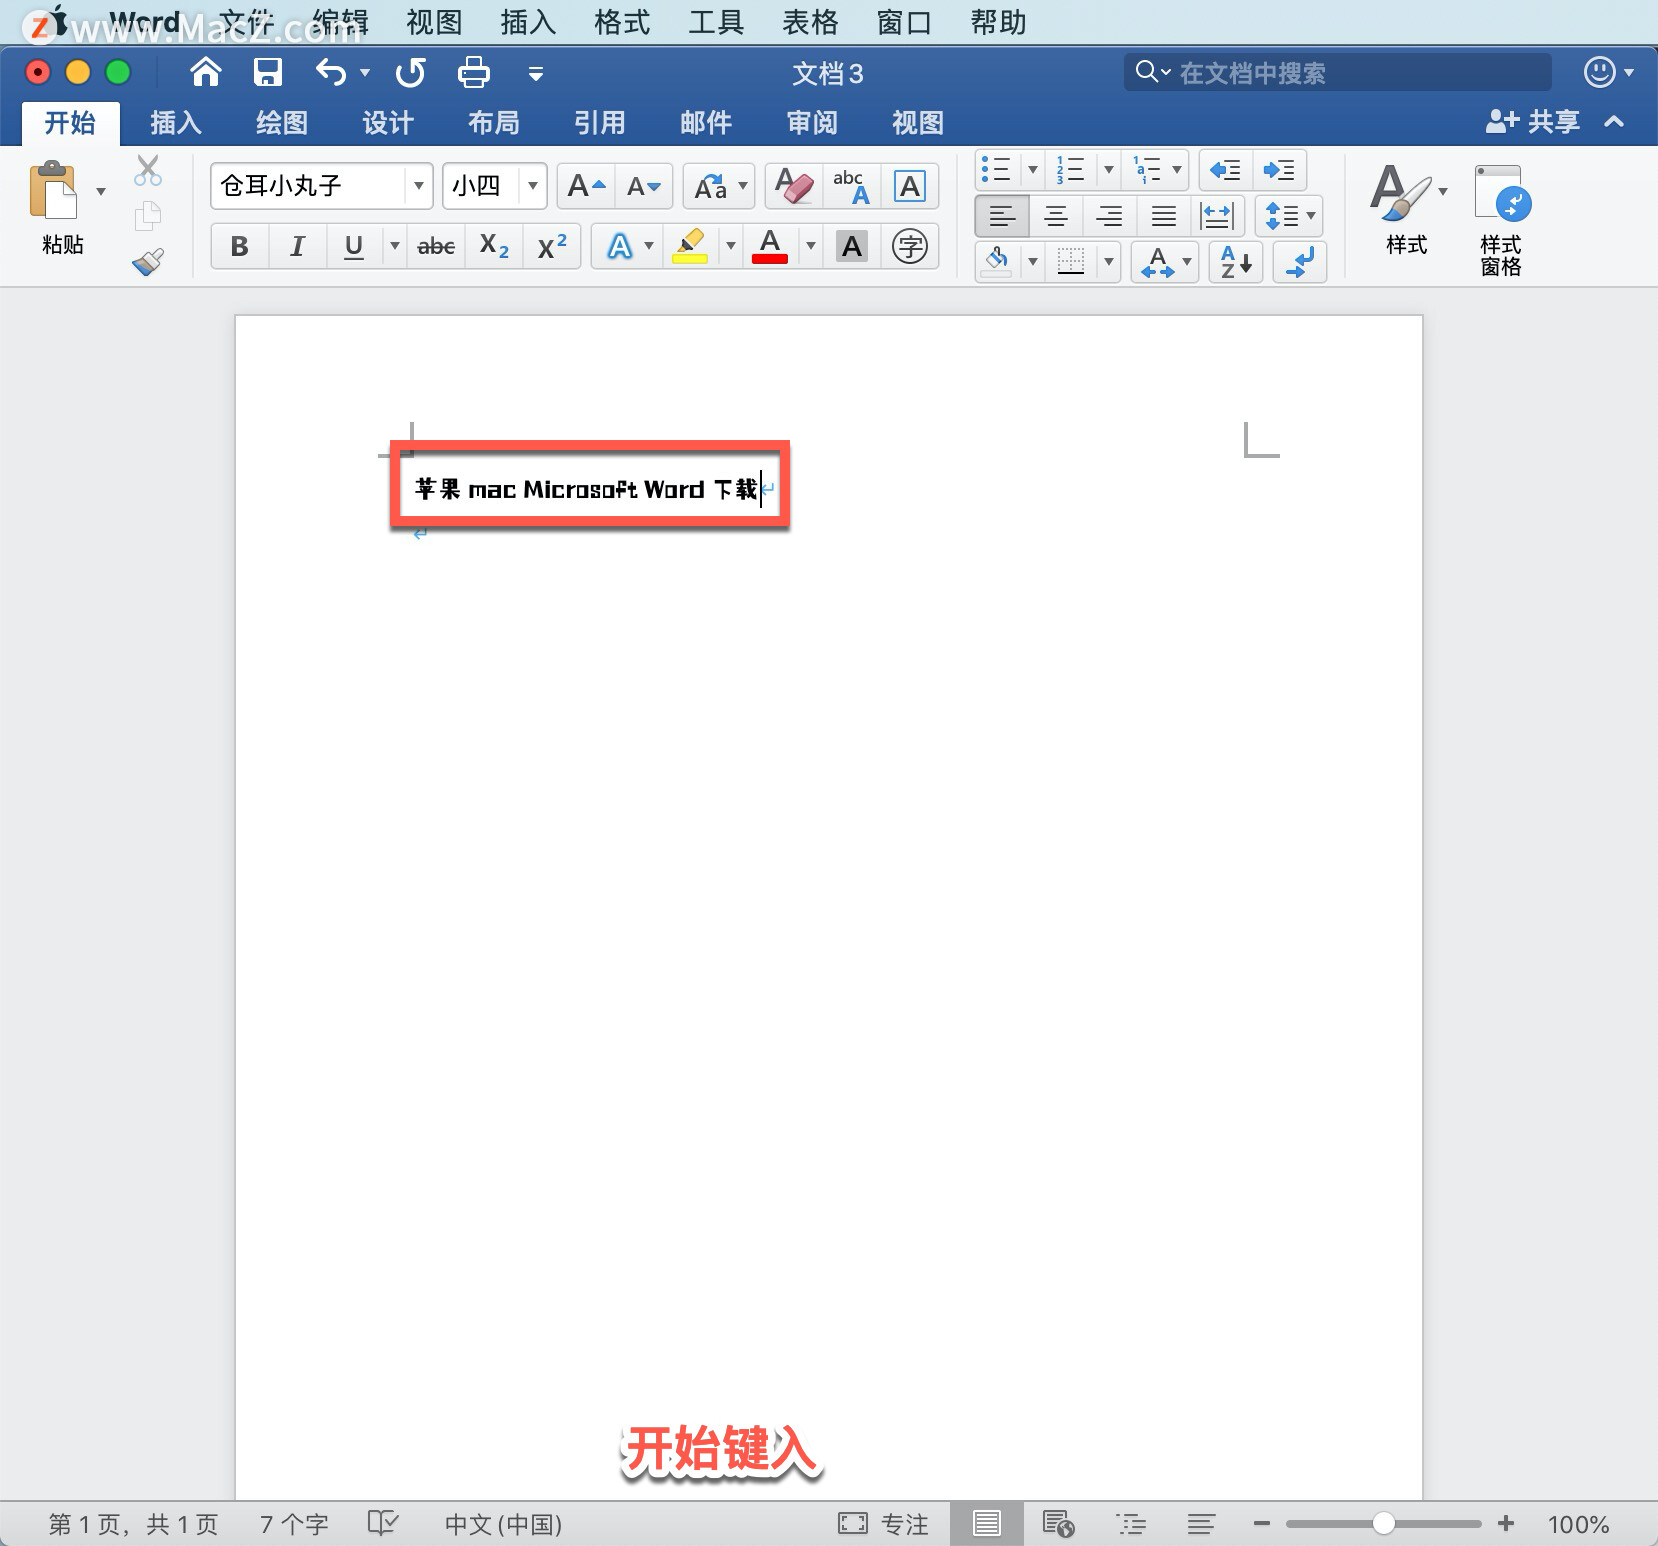Cut selection with scissors icon
1658x1546 pixels.
pos(148,170)
